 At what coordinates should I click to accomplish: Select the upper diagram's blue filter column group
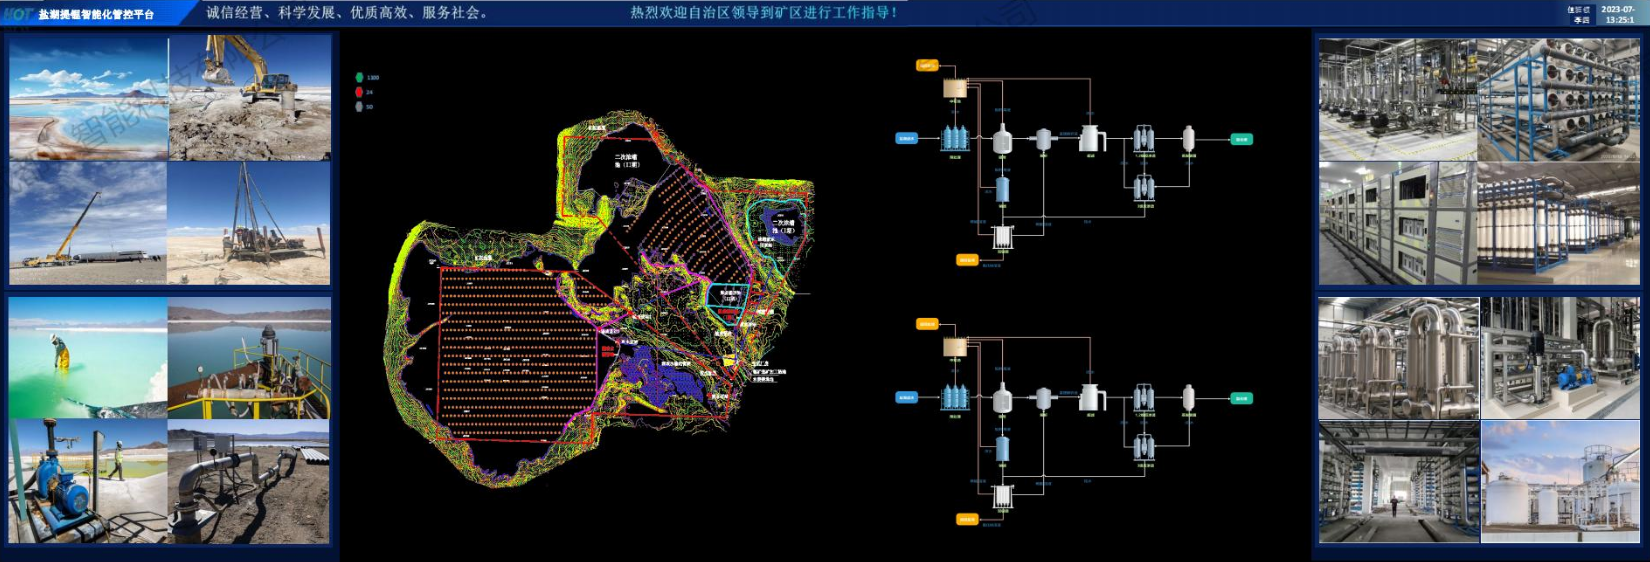(x=955, y=138)
